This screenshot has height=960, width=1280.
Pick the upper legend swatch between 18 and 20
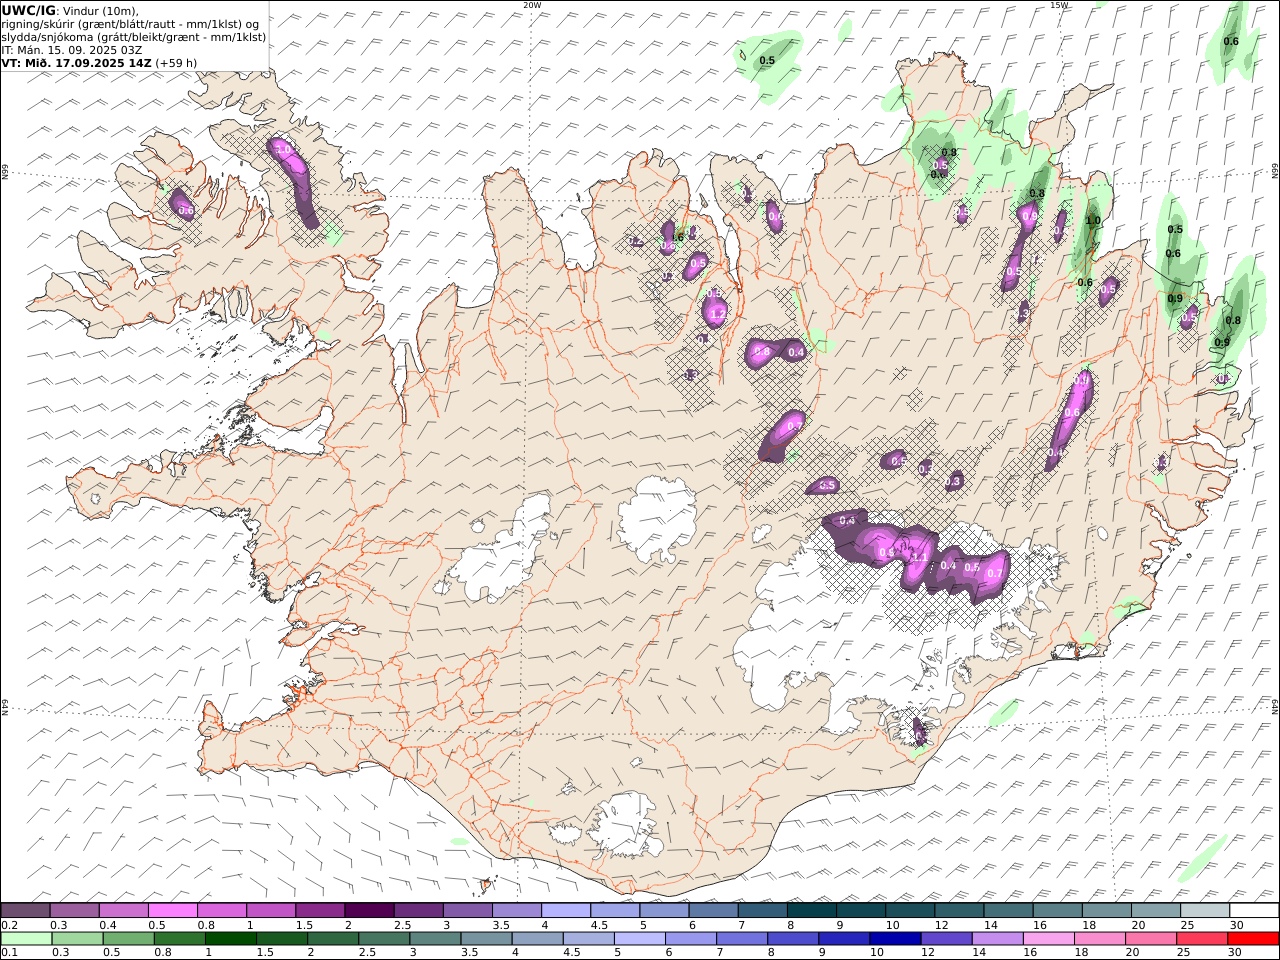[x=1106, y=910]
